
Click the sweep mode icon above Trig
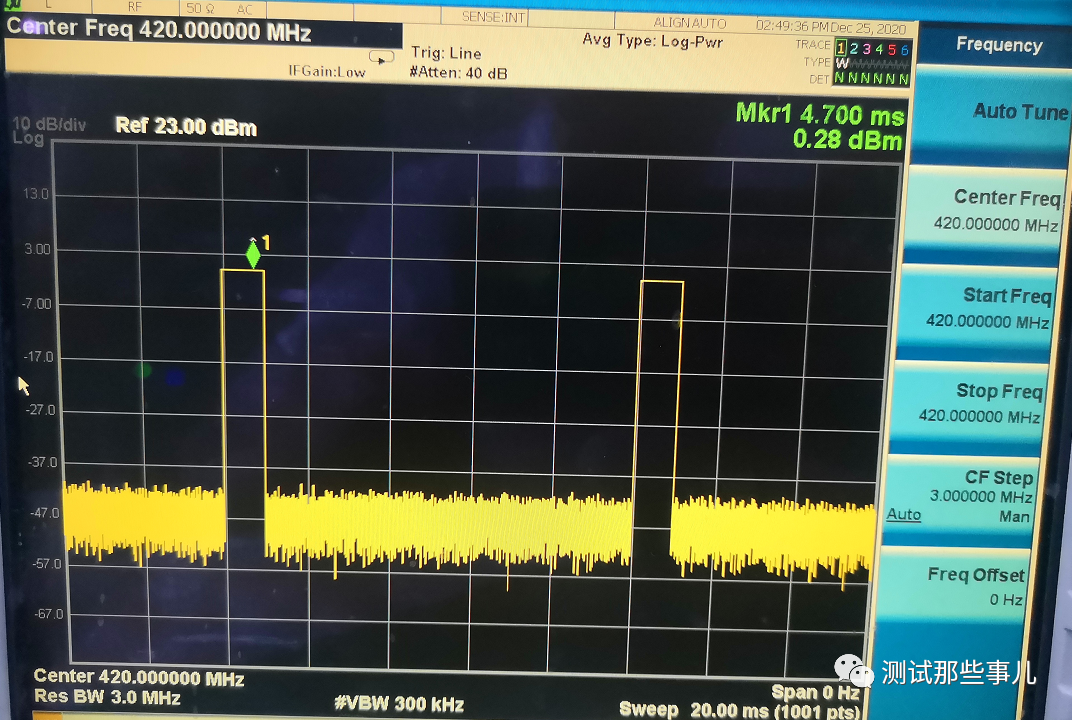(x=382, y=57)
